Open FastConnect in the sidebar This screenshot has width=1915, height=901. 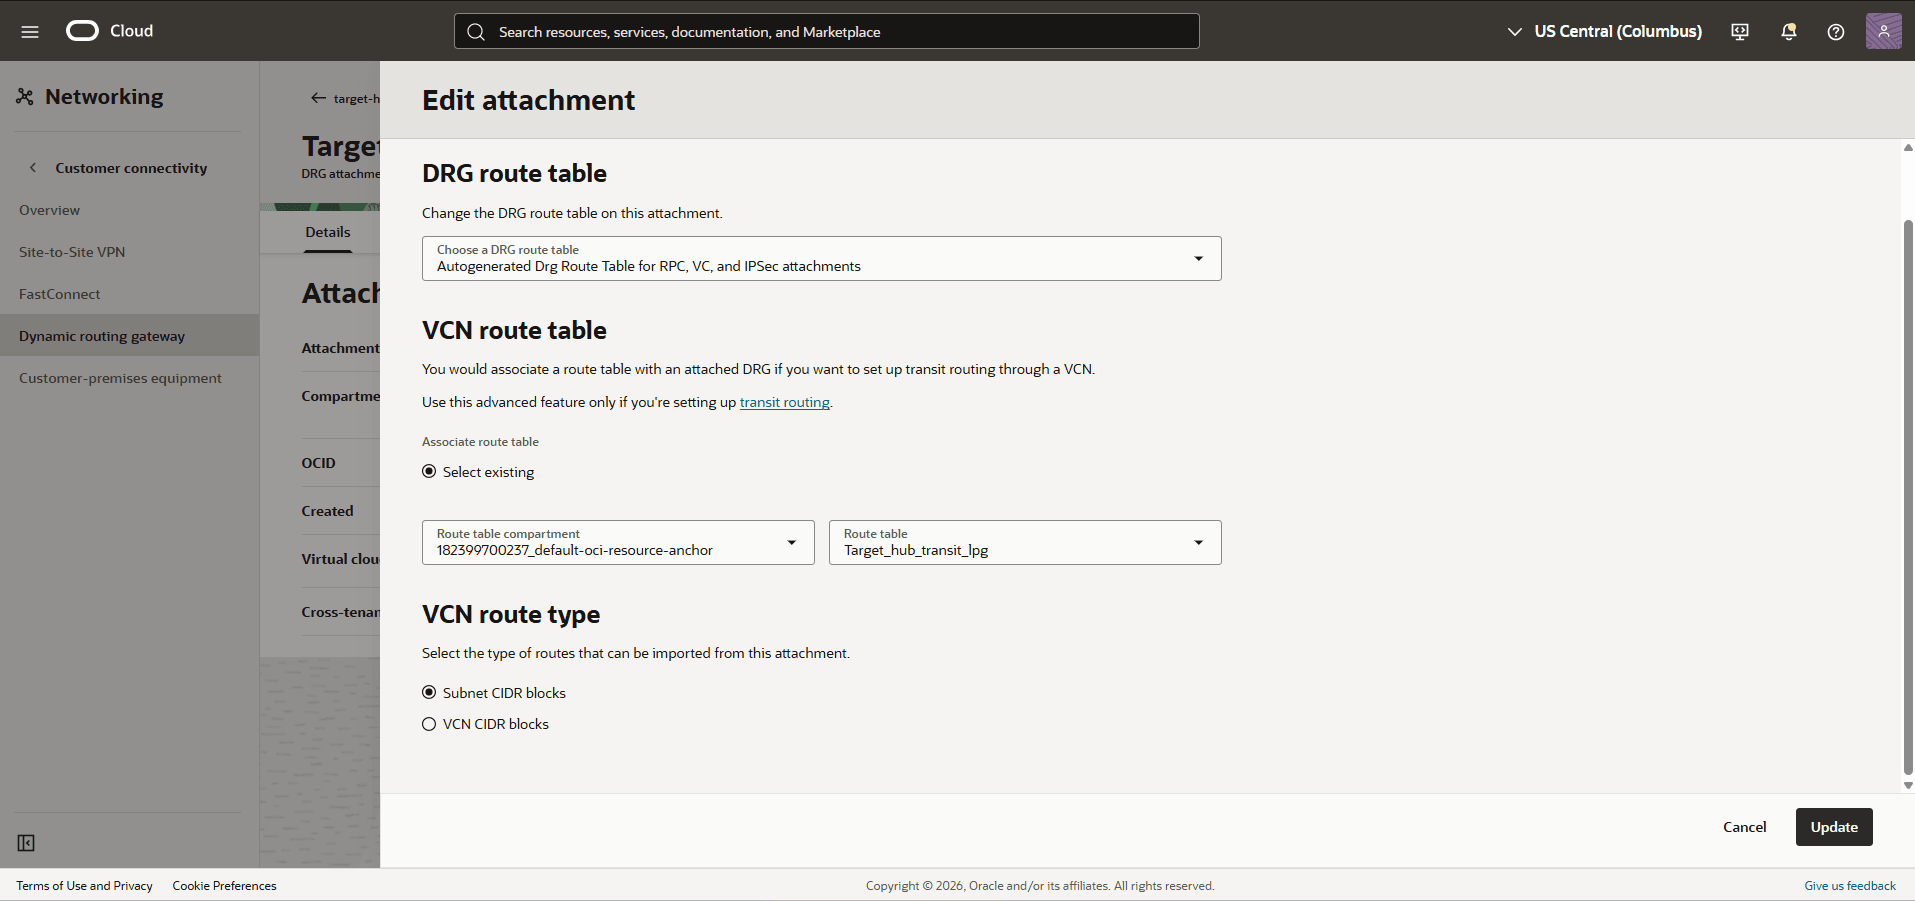click(59, 294)
